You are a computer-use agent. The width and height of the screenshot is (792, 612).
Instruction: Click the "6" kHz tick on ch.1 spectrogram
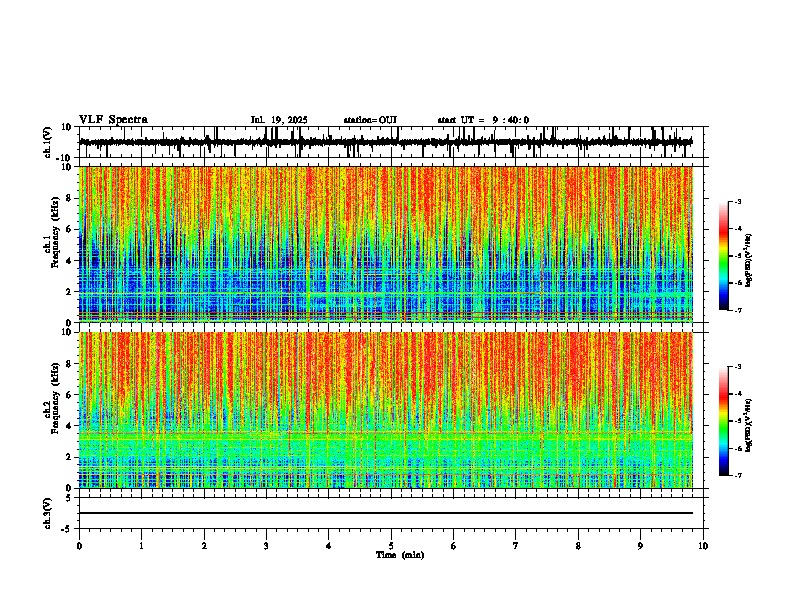[69, 230]
